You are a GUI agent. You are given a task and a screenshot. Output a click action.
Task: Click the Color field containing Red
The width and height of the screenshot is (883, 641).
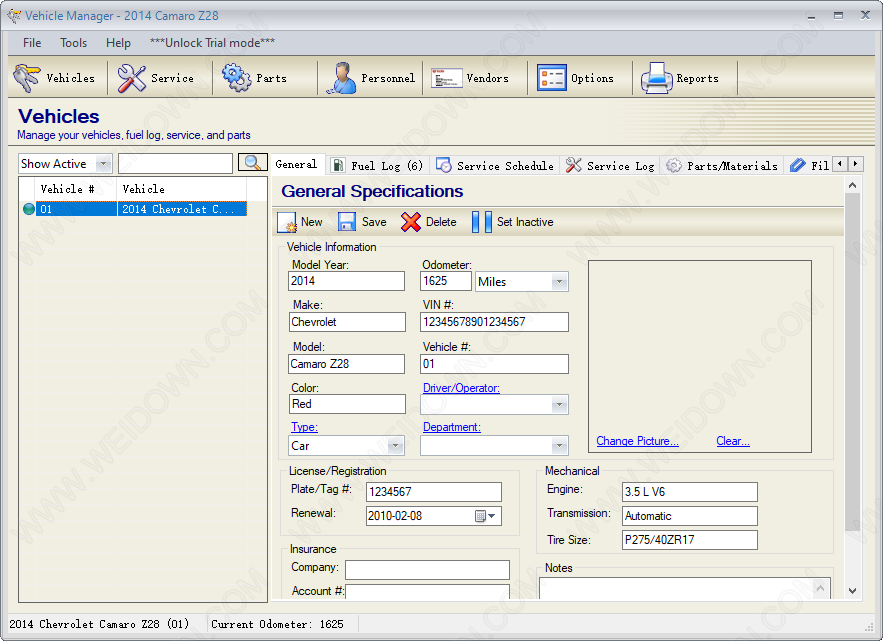click(347, 404)
